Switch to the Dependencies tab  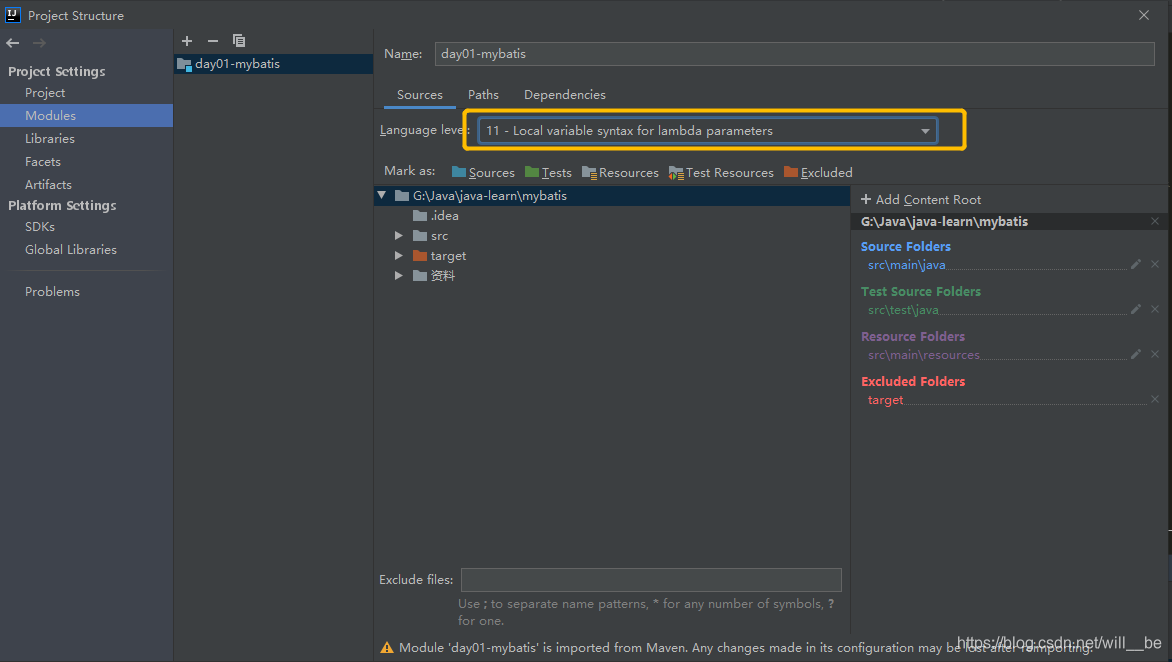coord(564,95)
